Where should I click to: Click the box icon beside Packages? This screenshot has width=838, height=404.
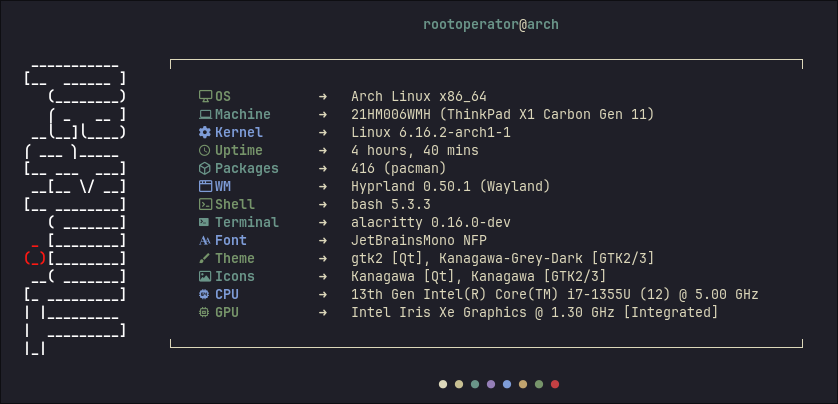pos(205,168)
